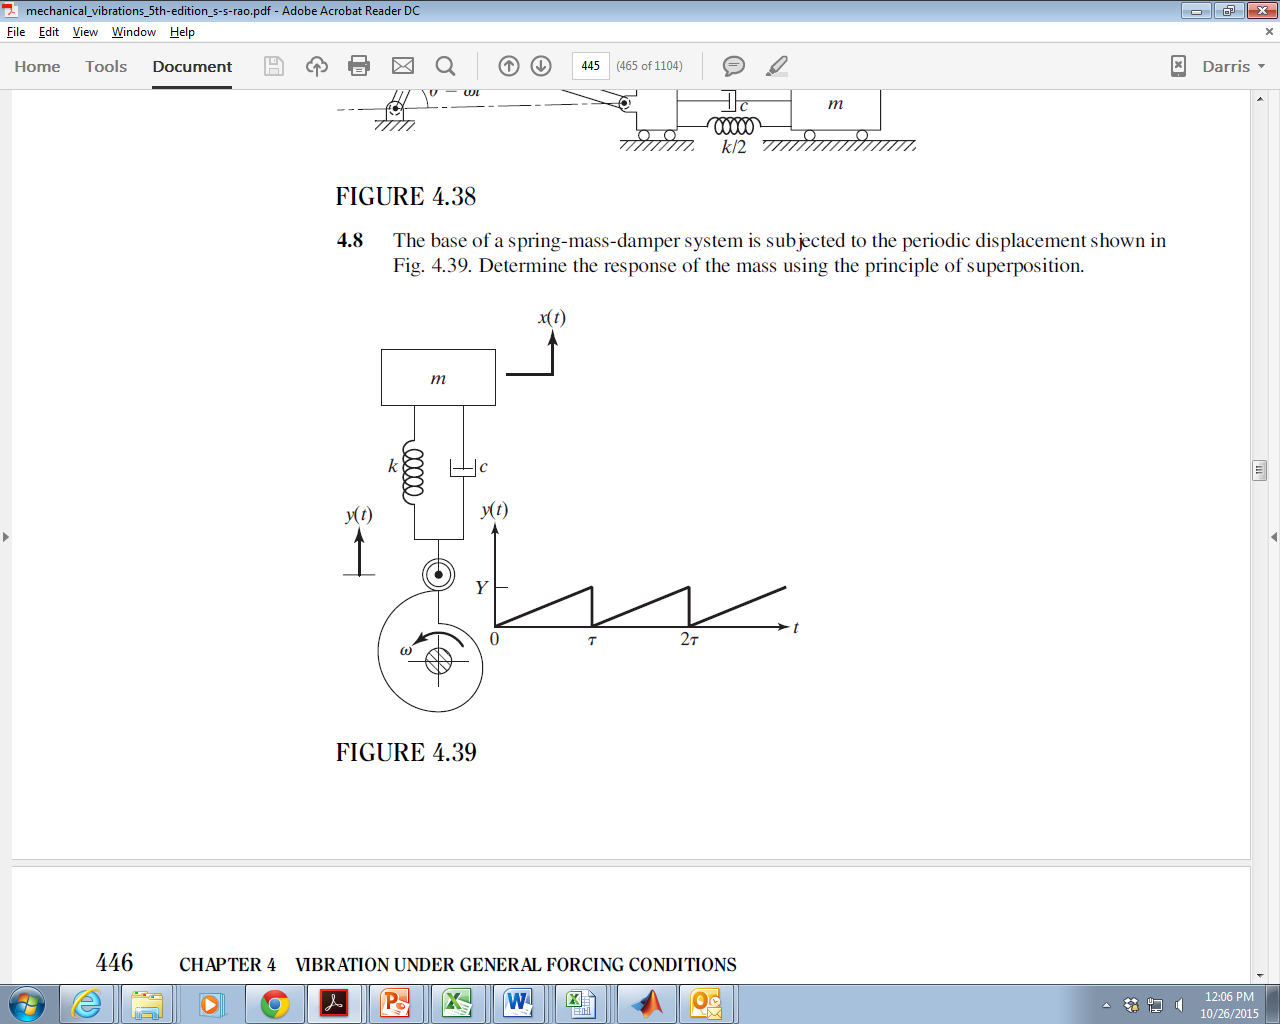Open Outlook from the taskbar
Viewport: 1280px width, 1024px height.
[x=706, y=1003]
